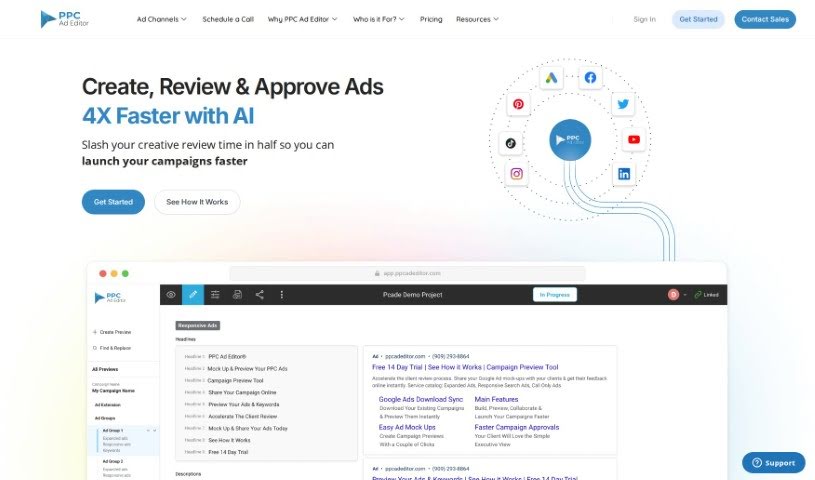815x480 pixels.
Task: Click the Twitter bird icon
Action: point(623,104)
